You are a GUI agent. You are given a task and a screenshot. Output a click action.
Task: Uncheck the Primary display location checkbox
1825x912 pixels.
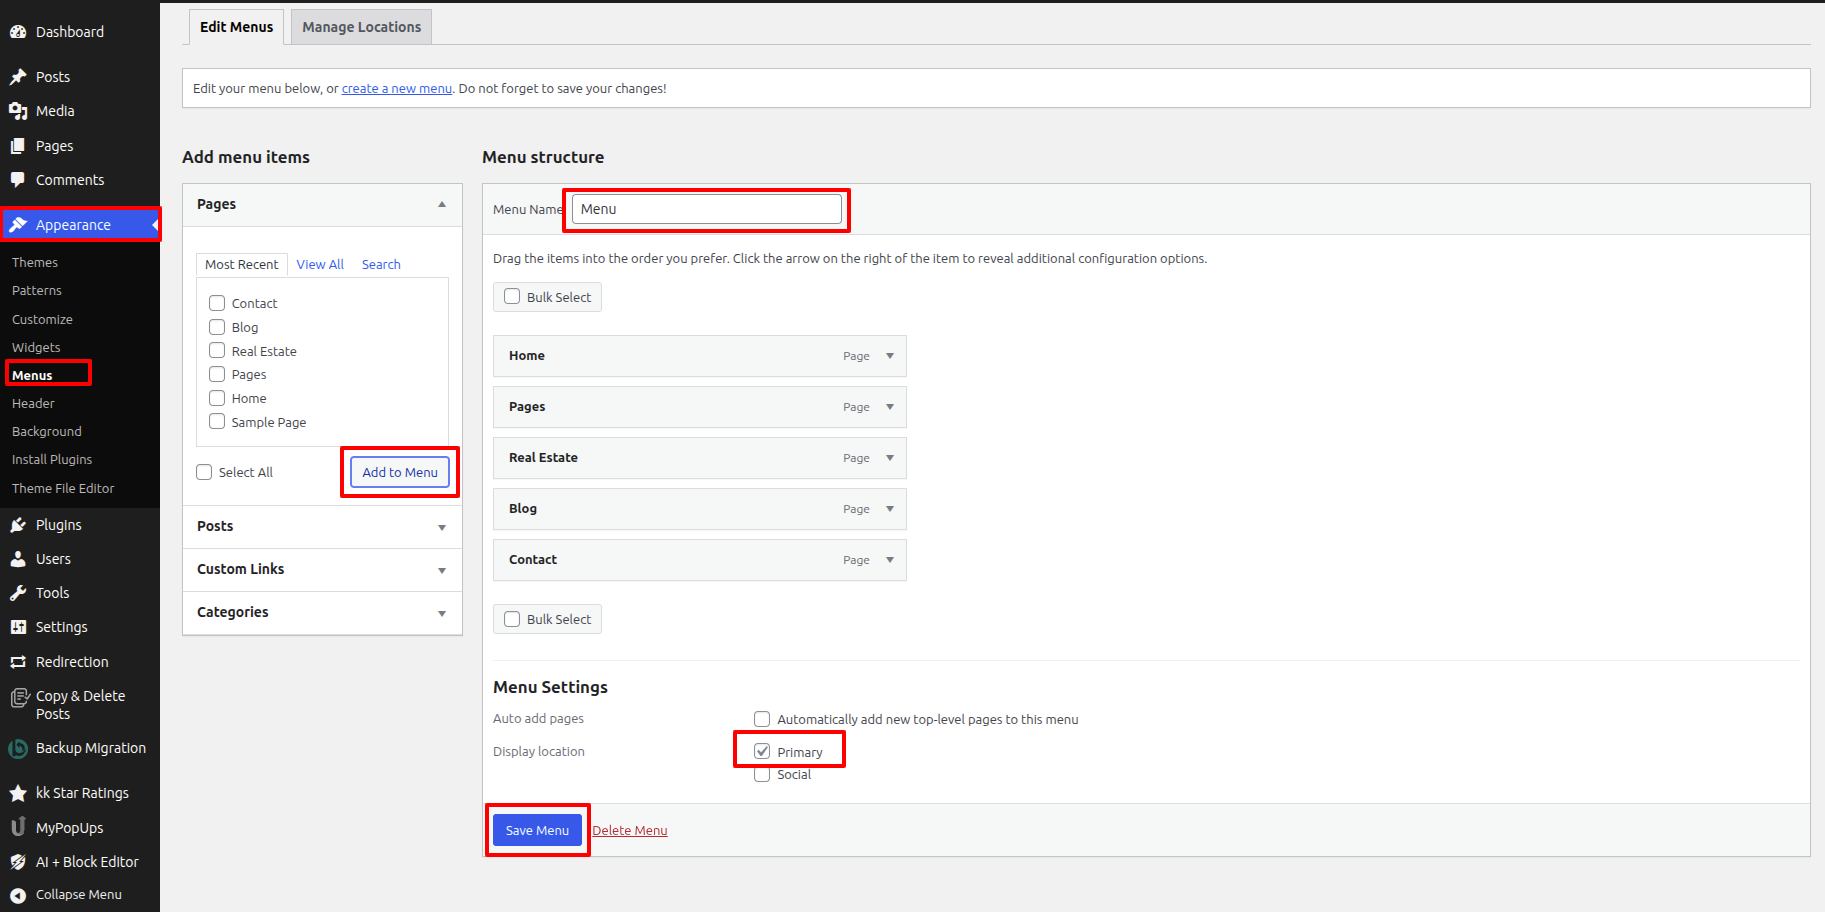tap(762, 751)
